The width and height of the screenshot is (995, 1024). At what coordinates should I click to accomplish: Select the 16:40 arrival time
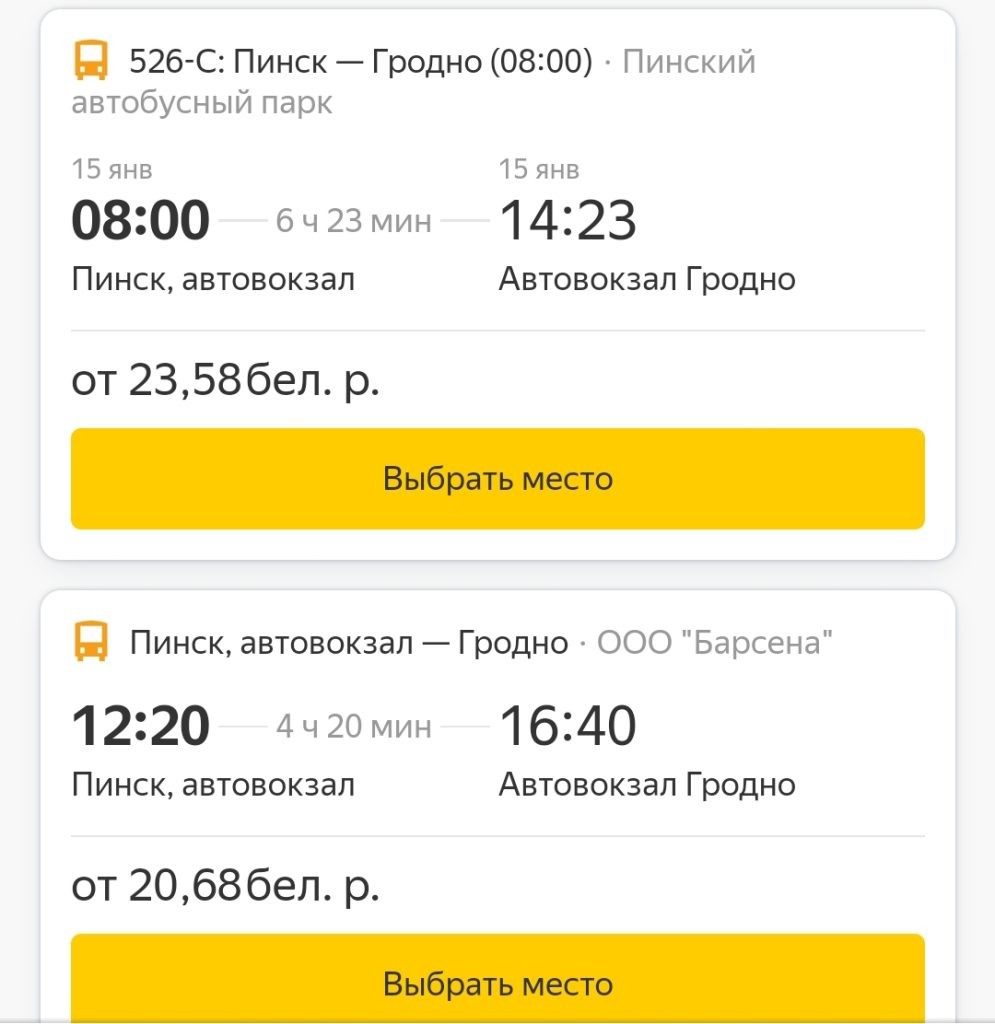tap(567, 726)
